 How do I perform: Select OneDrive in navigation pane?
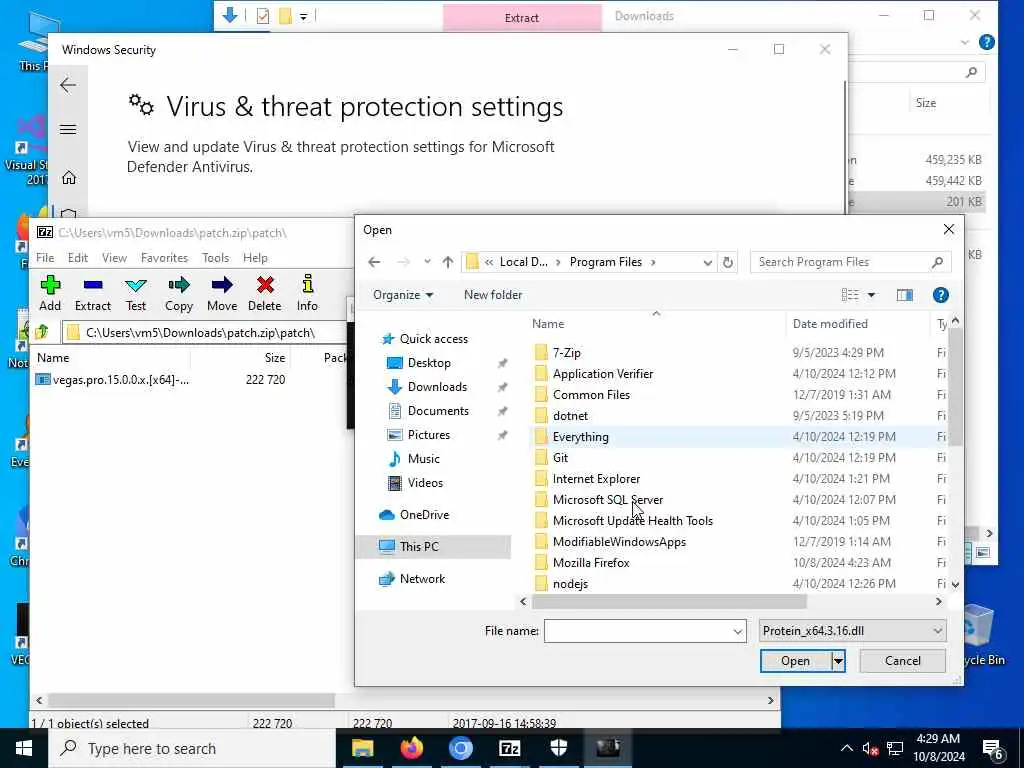coord(424,515)
